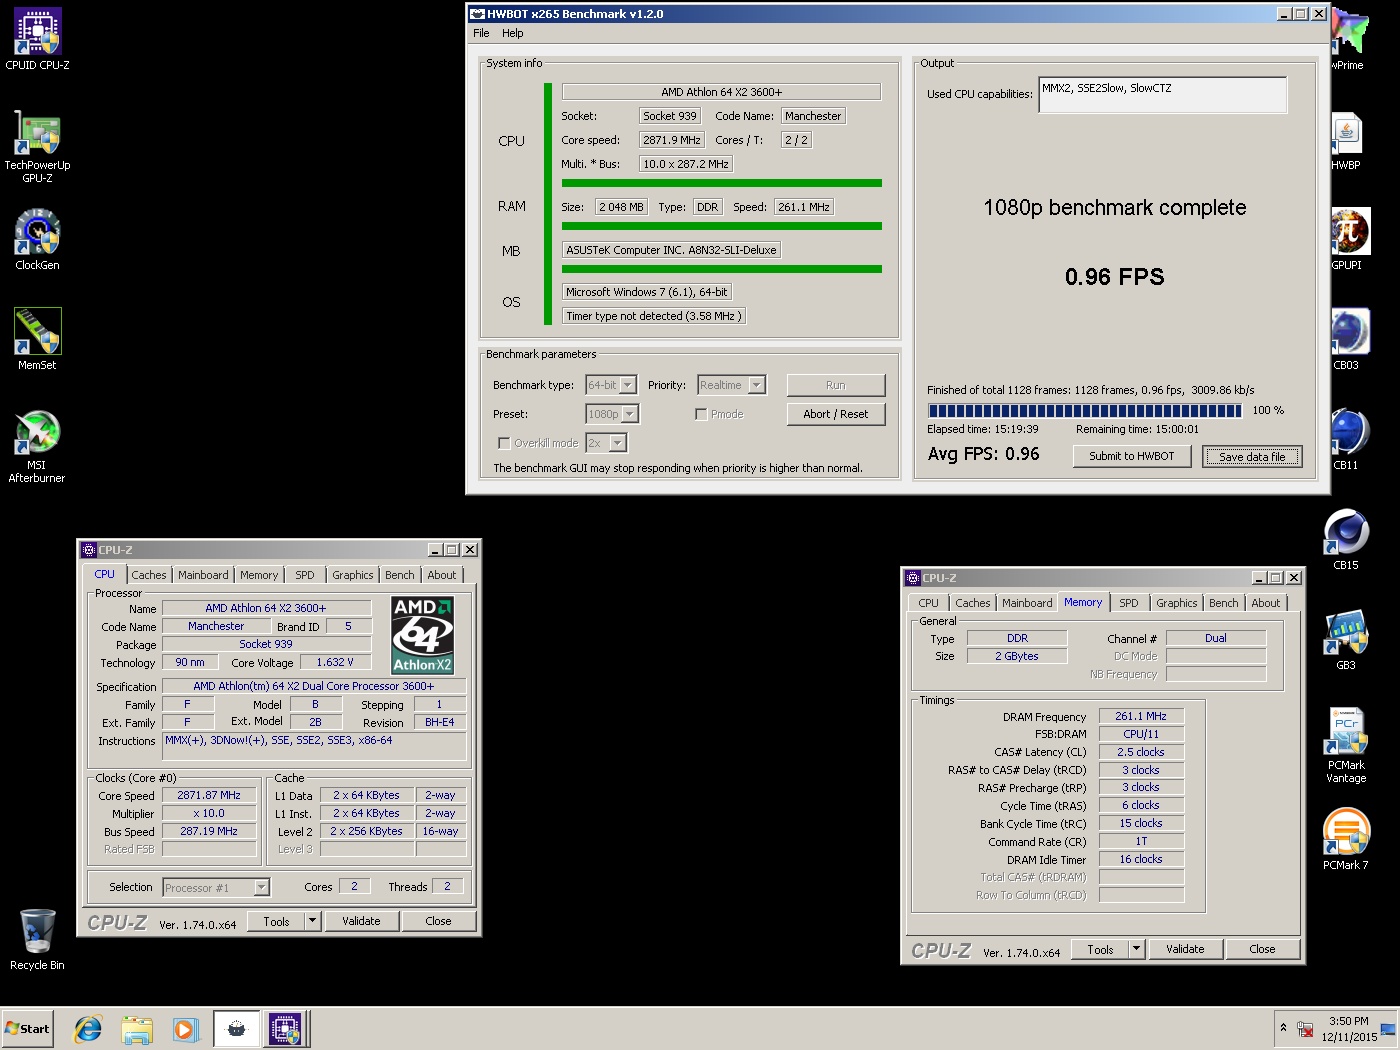Open the MemSet desktop shortcut
Screen dimensions: 1400x1050
pos(37,339)
